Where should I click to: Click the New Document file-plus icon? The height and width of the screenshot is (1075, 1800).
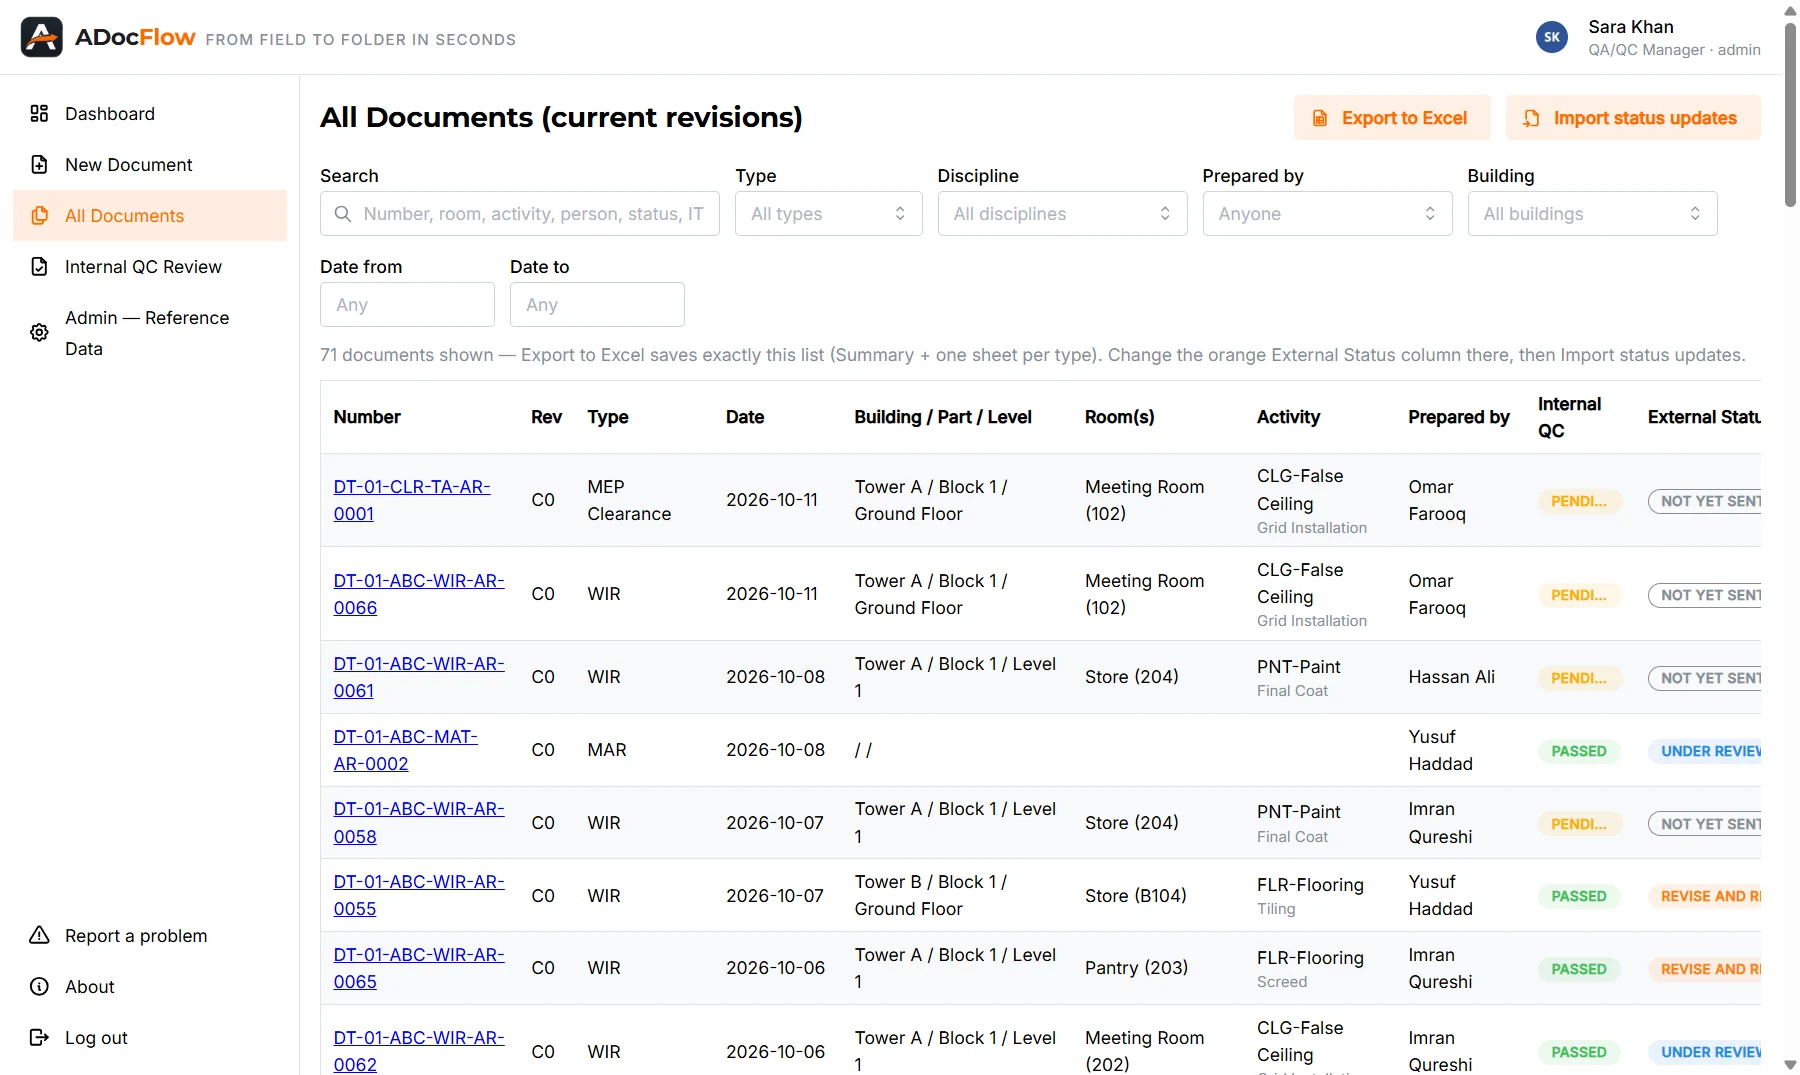click(39, 164)
